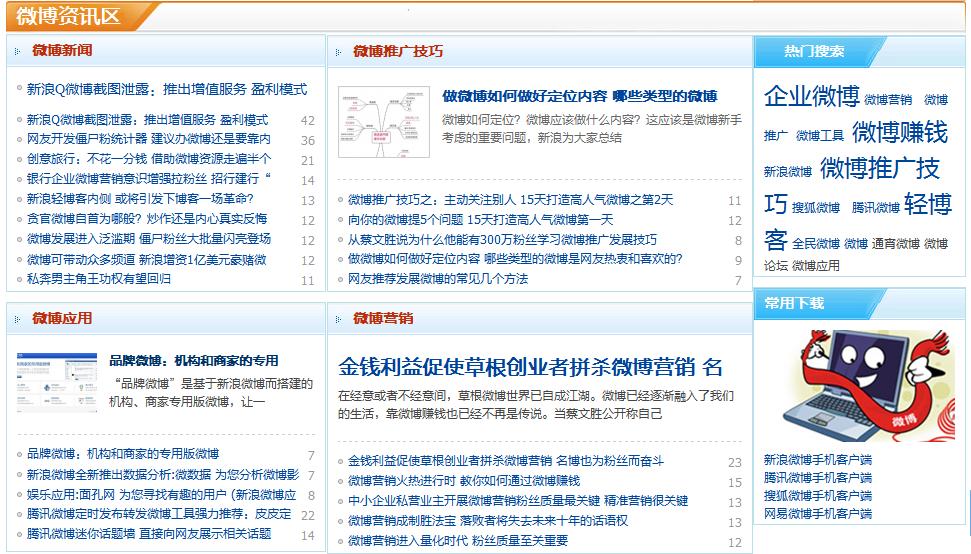Open headline 做微博如何做好定位内容 哪些类型的微博
The width and height of the screenshot is (971, 554).
(580, 96)
